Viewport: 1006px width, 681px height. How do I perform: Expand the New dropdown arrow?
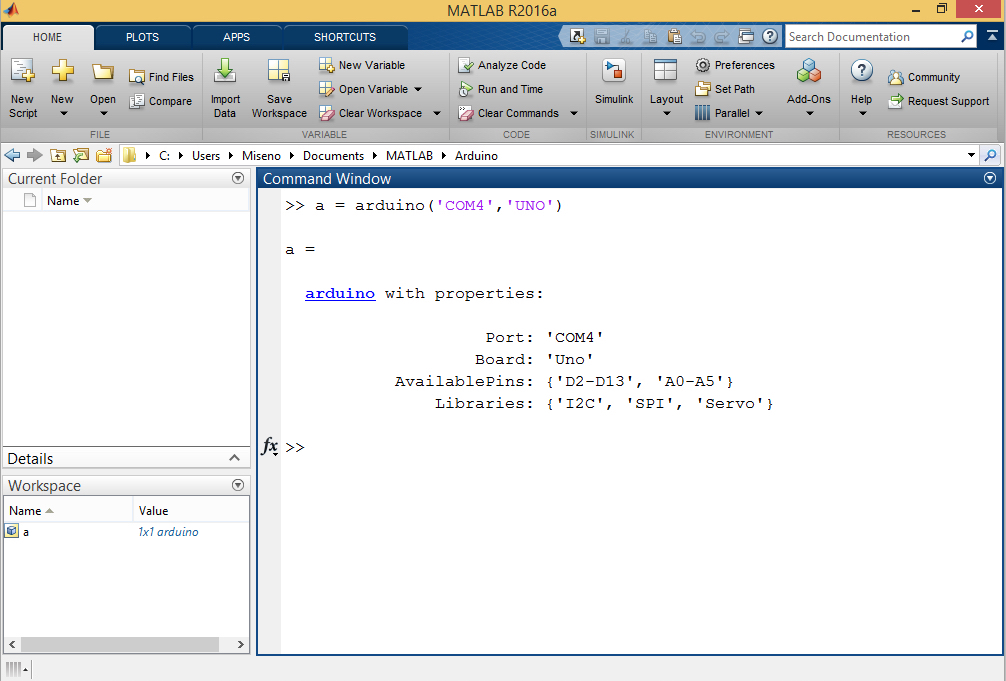[63, 114]
